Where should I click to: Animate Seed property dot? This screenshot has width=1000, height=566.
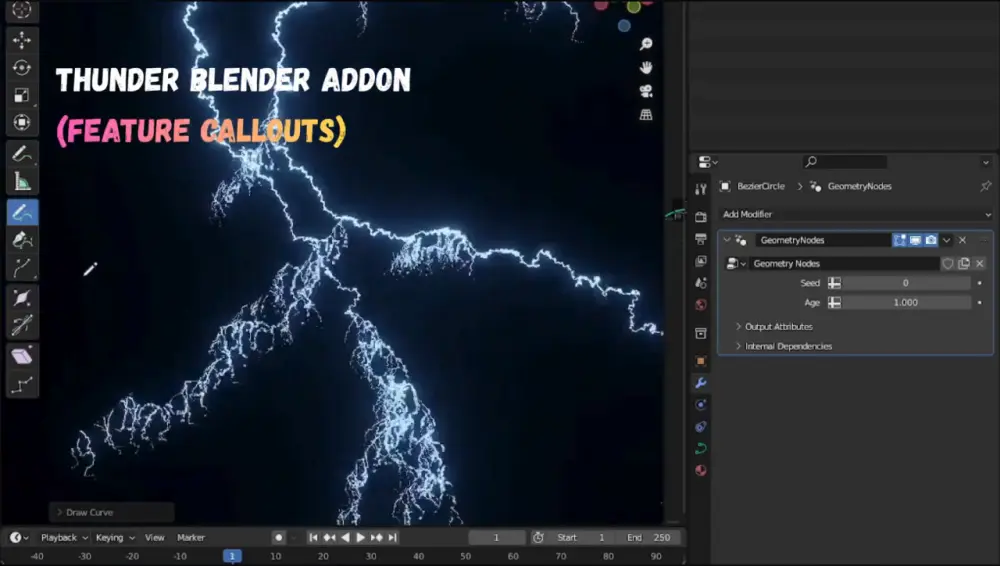980,283
